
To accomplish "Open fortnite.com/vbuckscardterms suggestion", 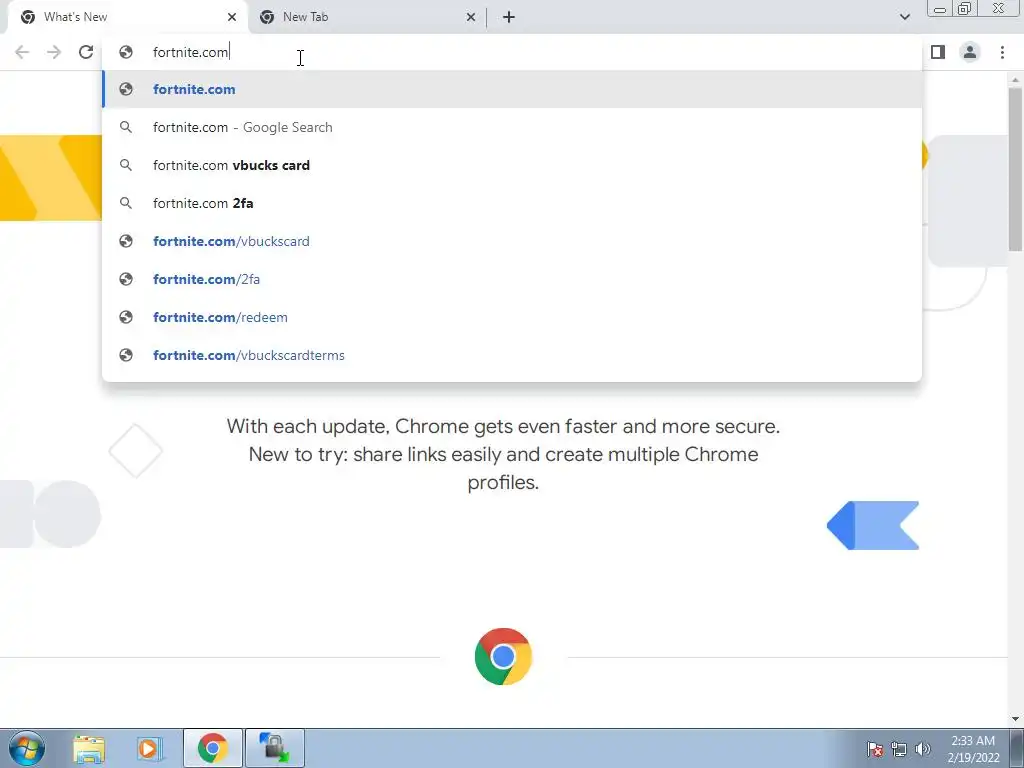I will coord(512,355).
